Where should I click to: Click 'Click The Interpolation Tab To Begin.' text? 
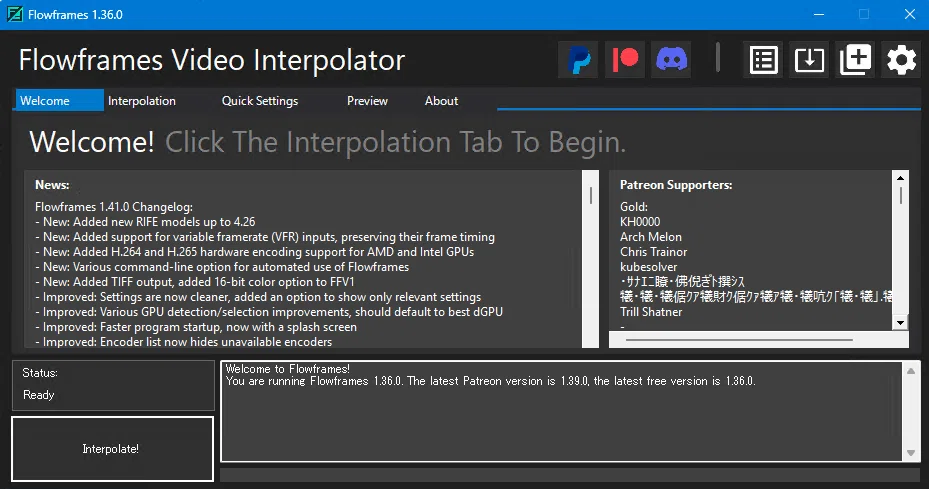395,142
